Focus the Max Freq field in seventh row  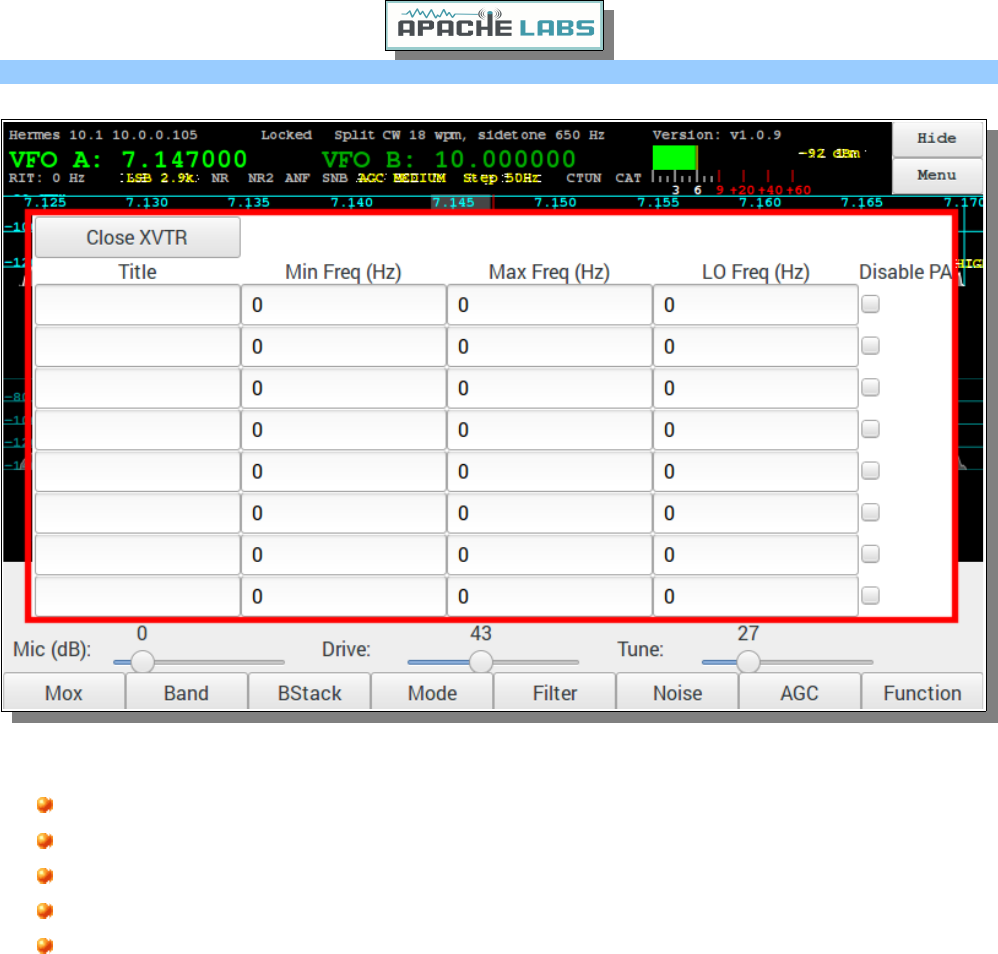click(550, 555)
